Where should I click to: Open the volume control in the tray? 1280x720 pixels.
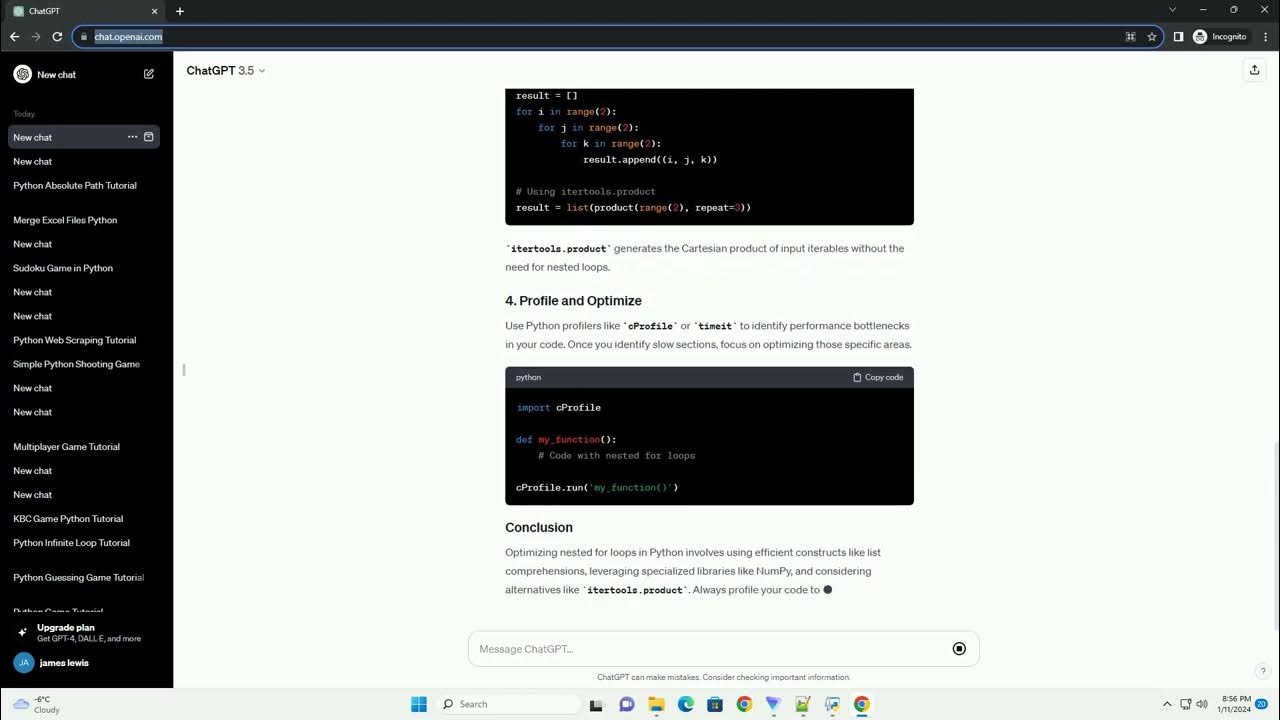[x=1201, y=704]
